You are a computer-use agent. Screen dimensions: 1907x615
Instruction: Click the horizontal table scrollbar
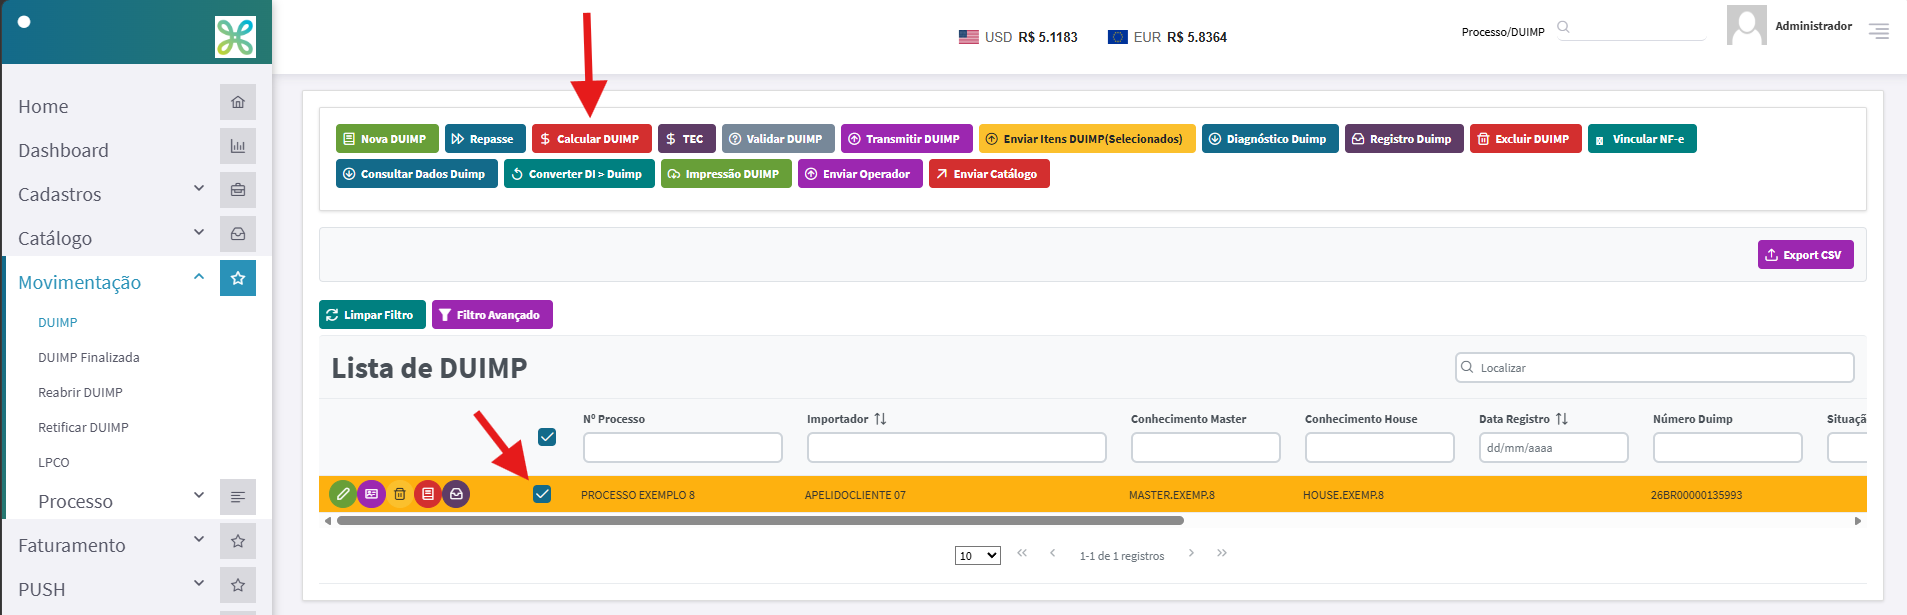[x=760, y=521]
